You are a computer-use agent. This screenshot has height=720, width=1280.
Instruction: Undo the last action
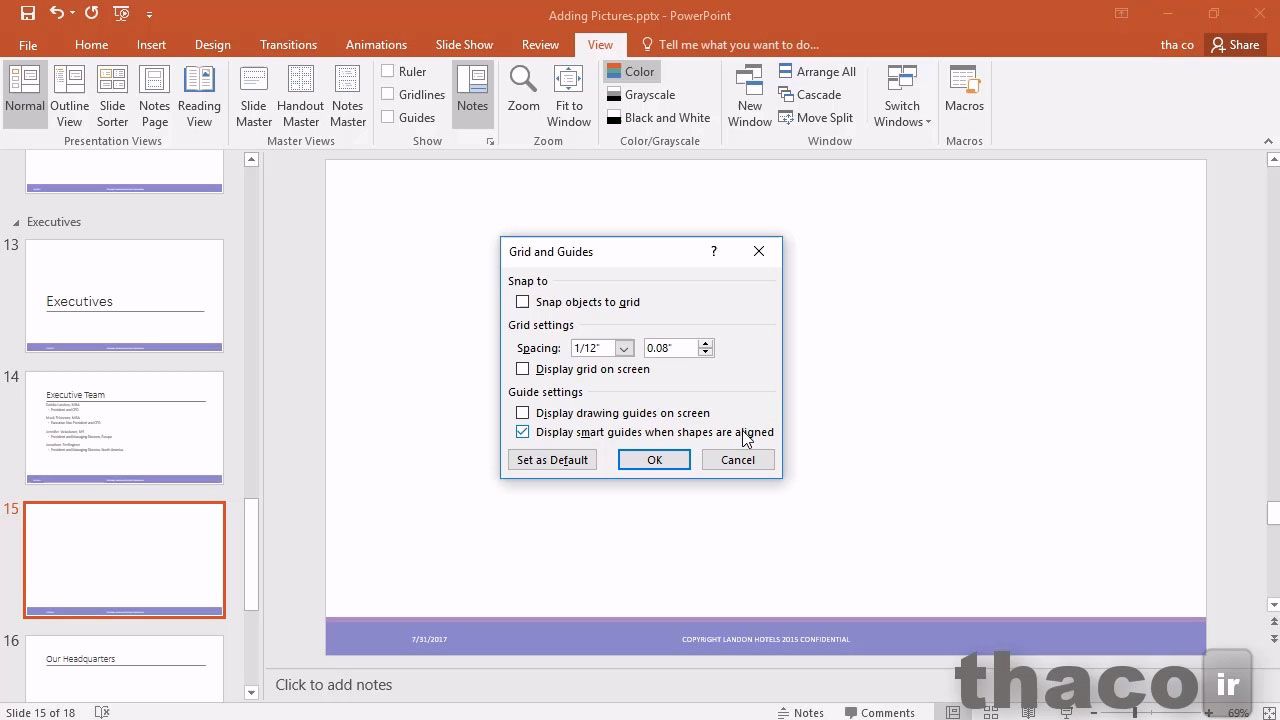click(57, 14)
